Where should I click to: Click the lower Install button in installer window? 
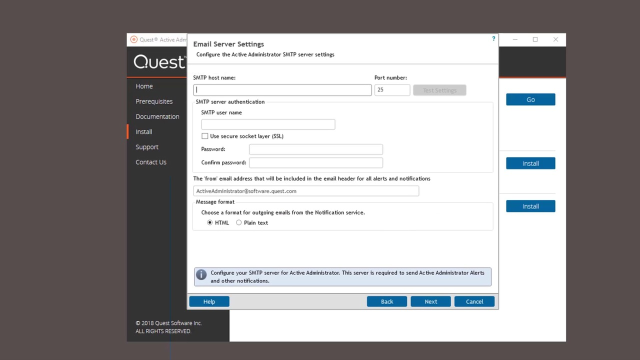[530, 206]
